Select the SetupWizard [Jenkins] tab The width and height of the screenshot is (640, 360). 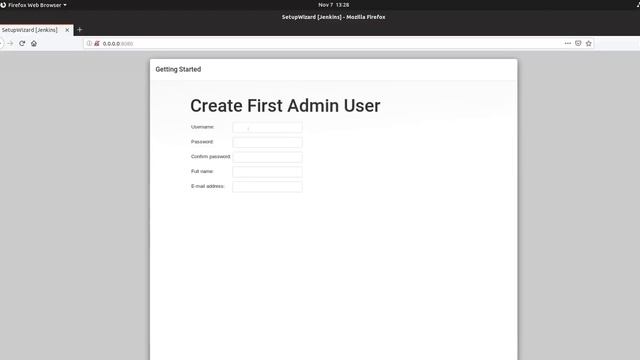36,30
